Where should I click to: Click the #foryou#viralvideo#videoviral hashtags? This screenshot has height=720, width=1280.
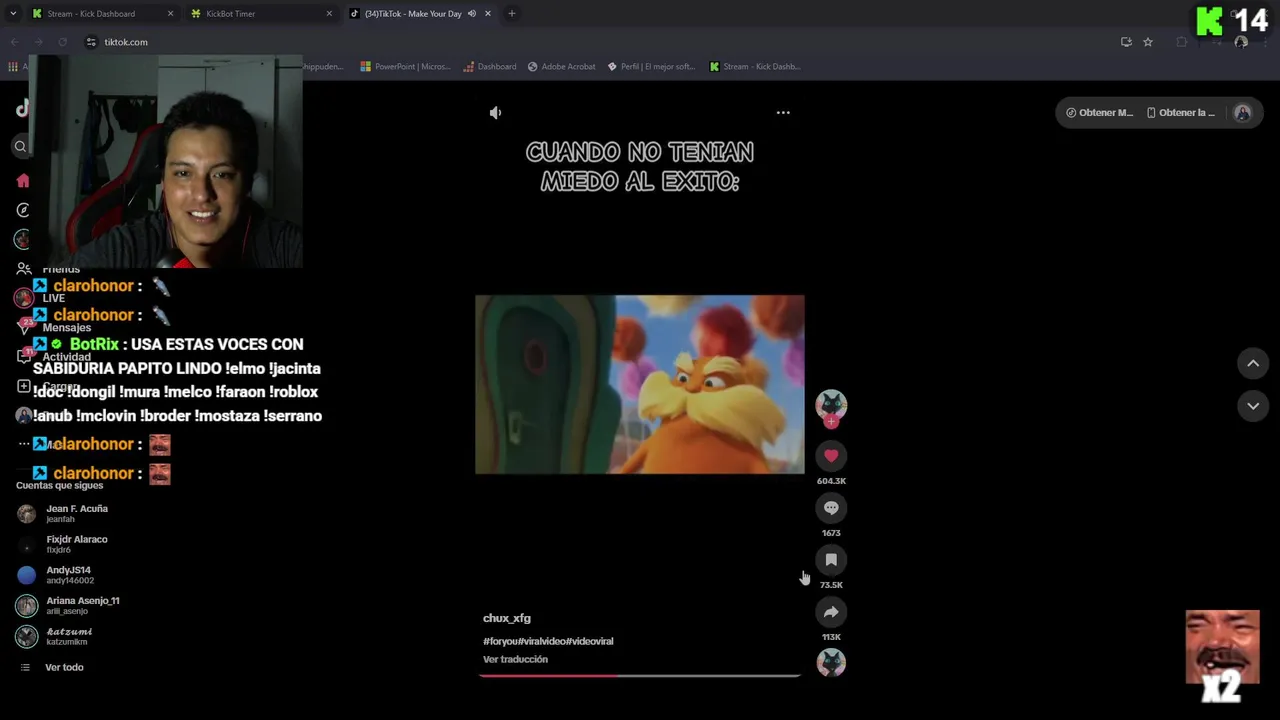point(548,641)
